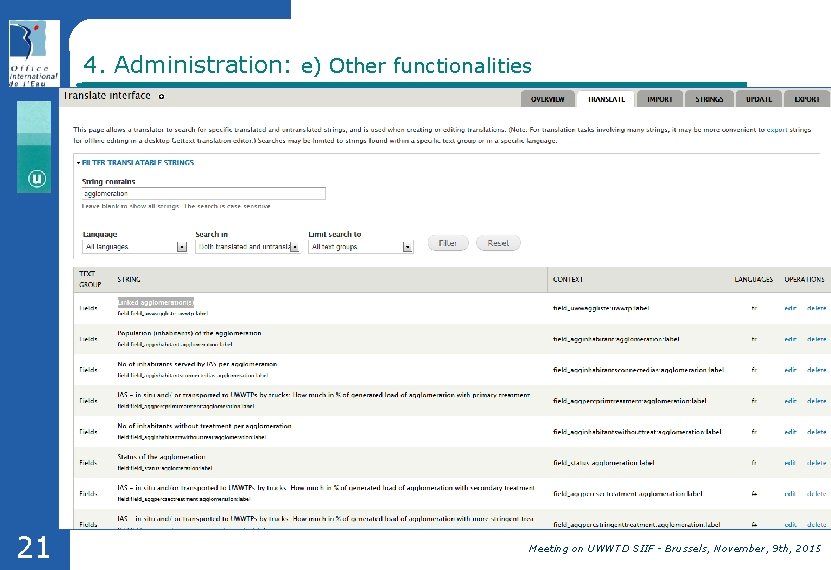
Task: Click the String column header
Action: coord(129,279)
